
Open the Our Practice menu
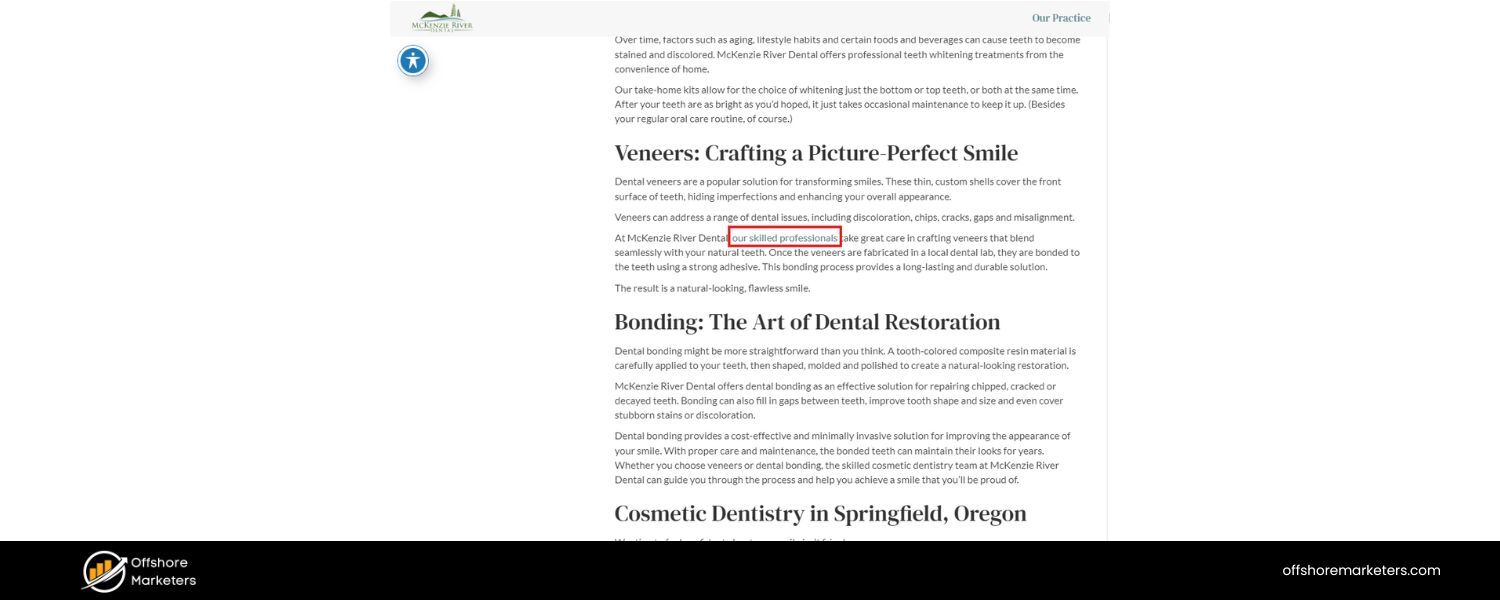1061,18
